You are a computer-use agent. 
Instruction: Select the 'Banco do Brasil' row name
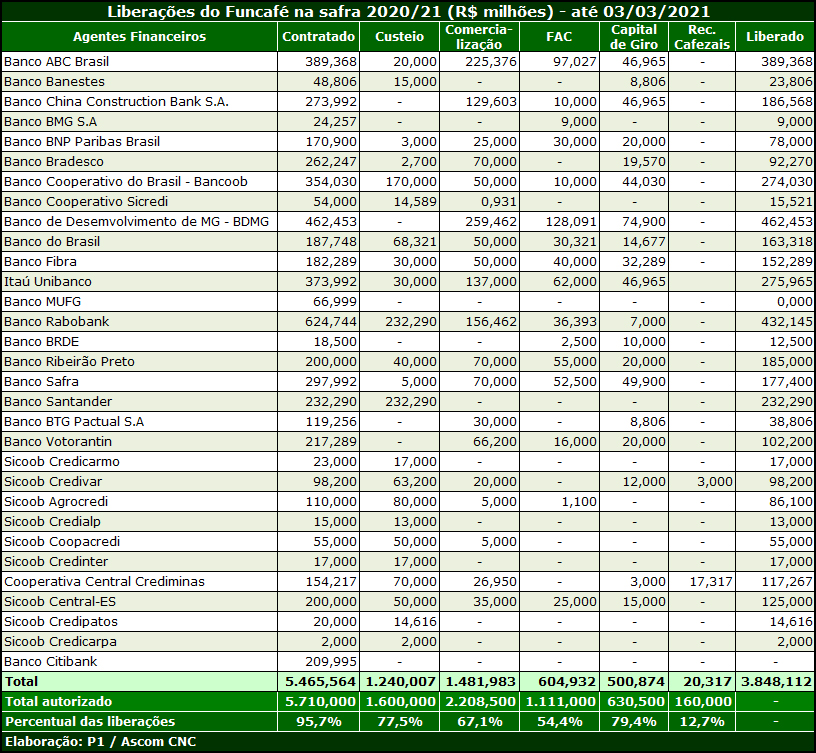pyautogui.click(x=52, y=241)
